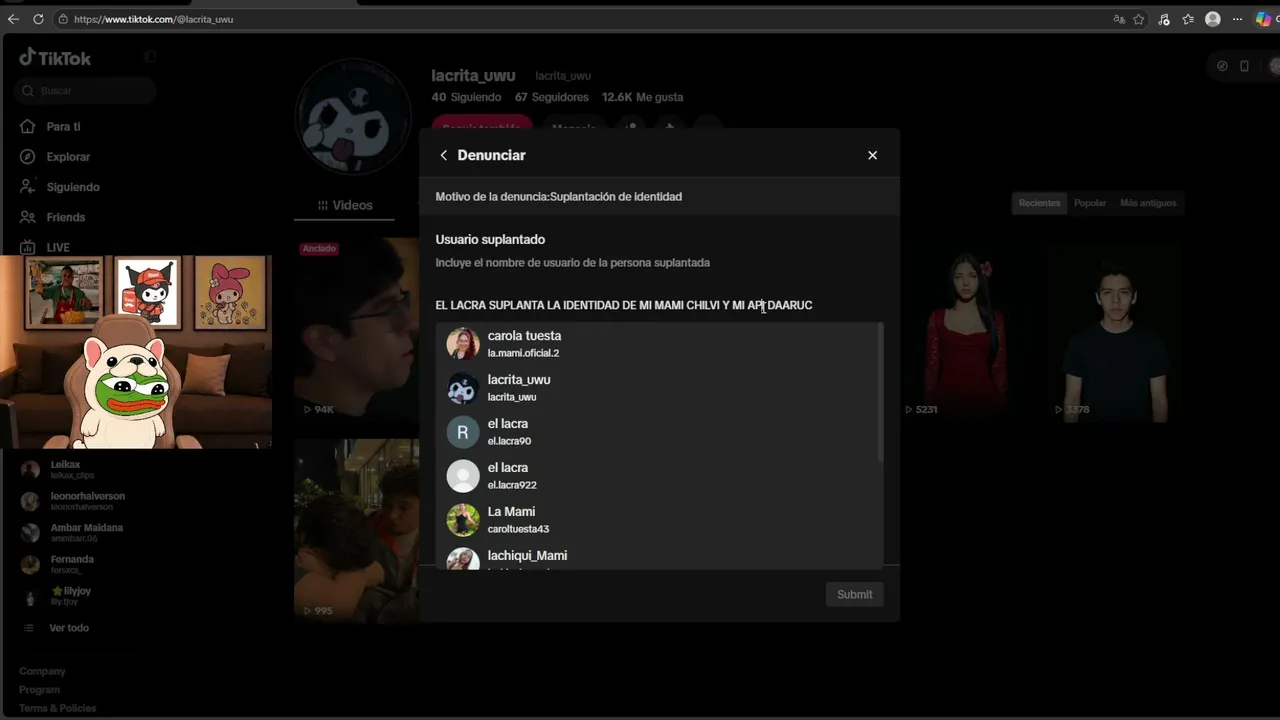1280x720 pixels.
Task: Open the browser favorites list icon
Action: [1188, 19]
